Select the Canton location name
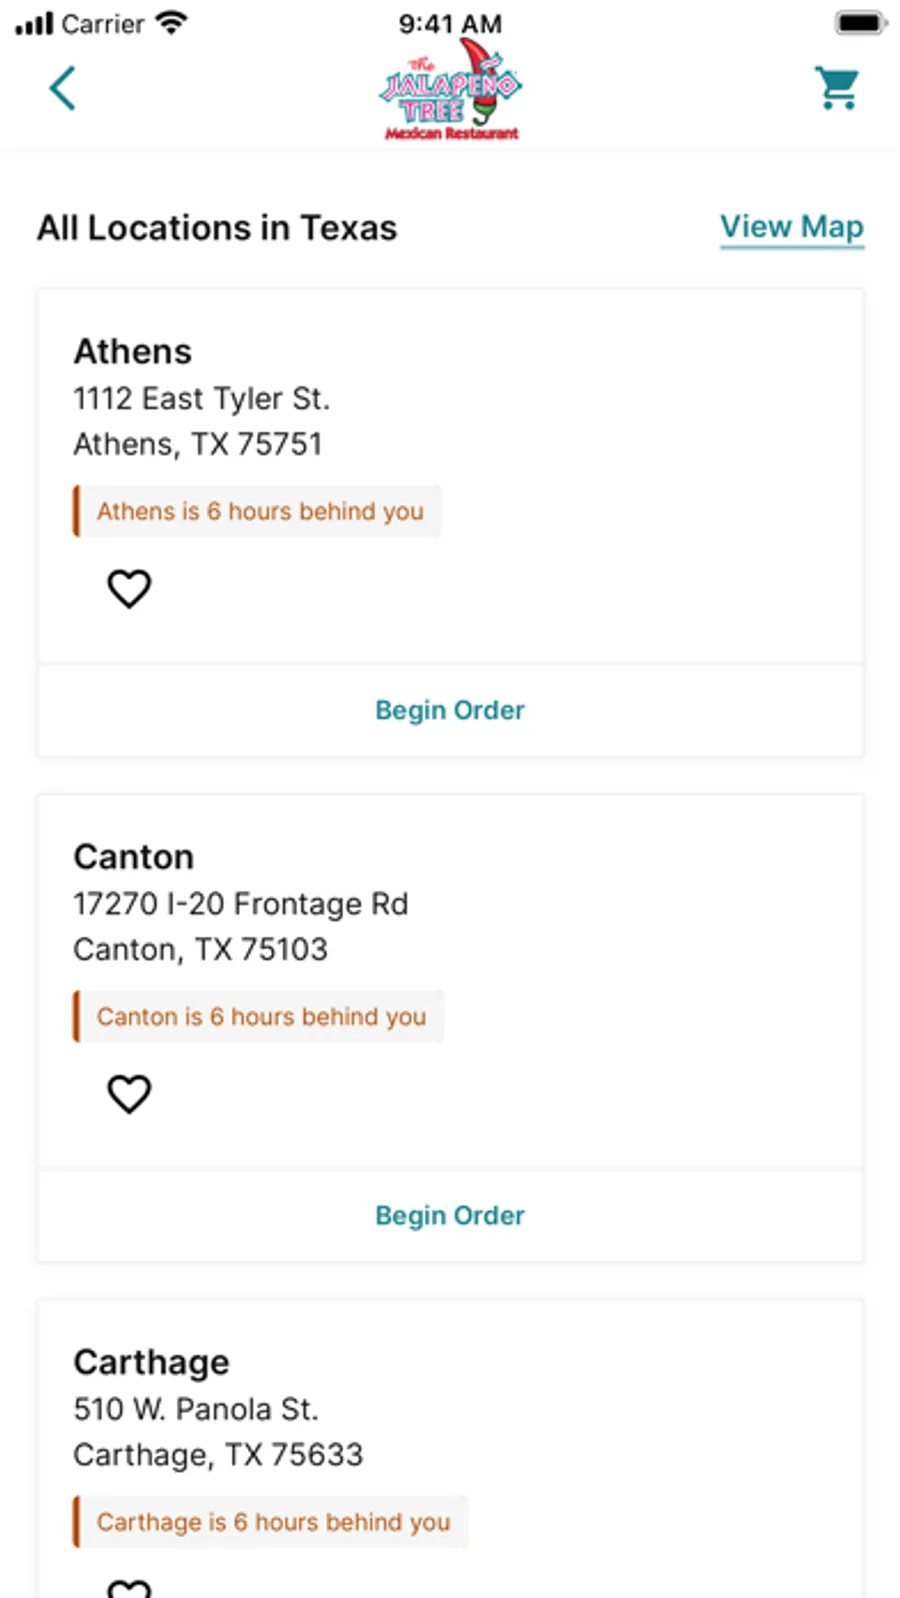900x1598 pixels. 134,857
